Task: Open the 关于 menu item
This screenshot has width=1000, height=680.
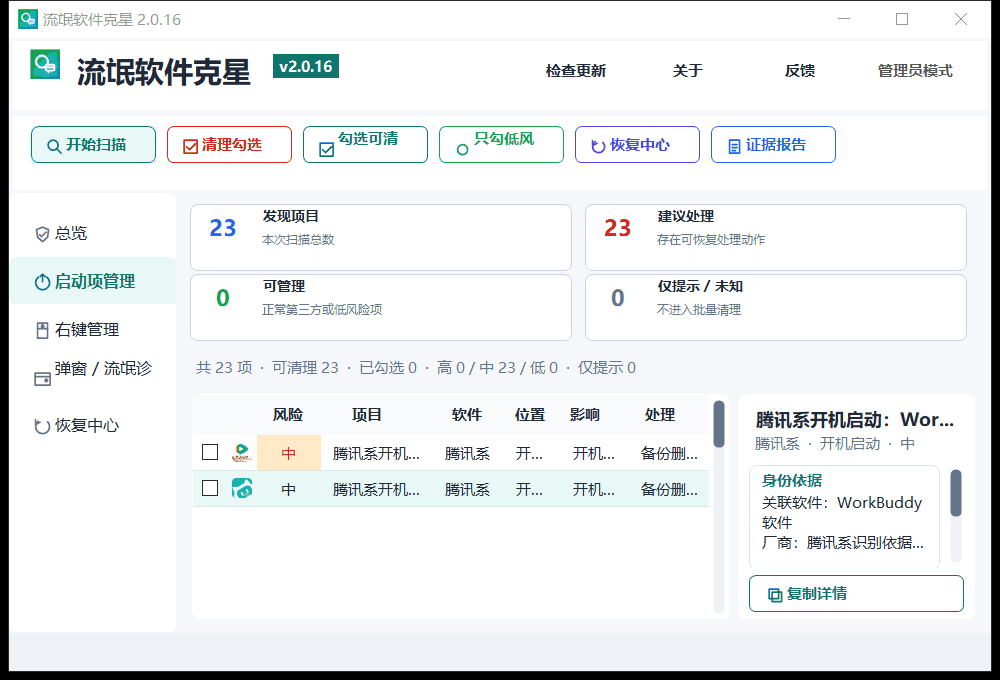Action: coord(688,71)
